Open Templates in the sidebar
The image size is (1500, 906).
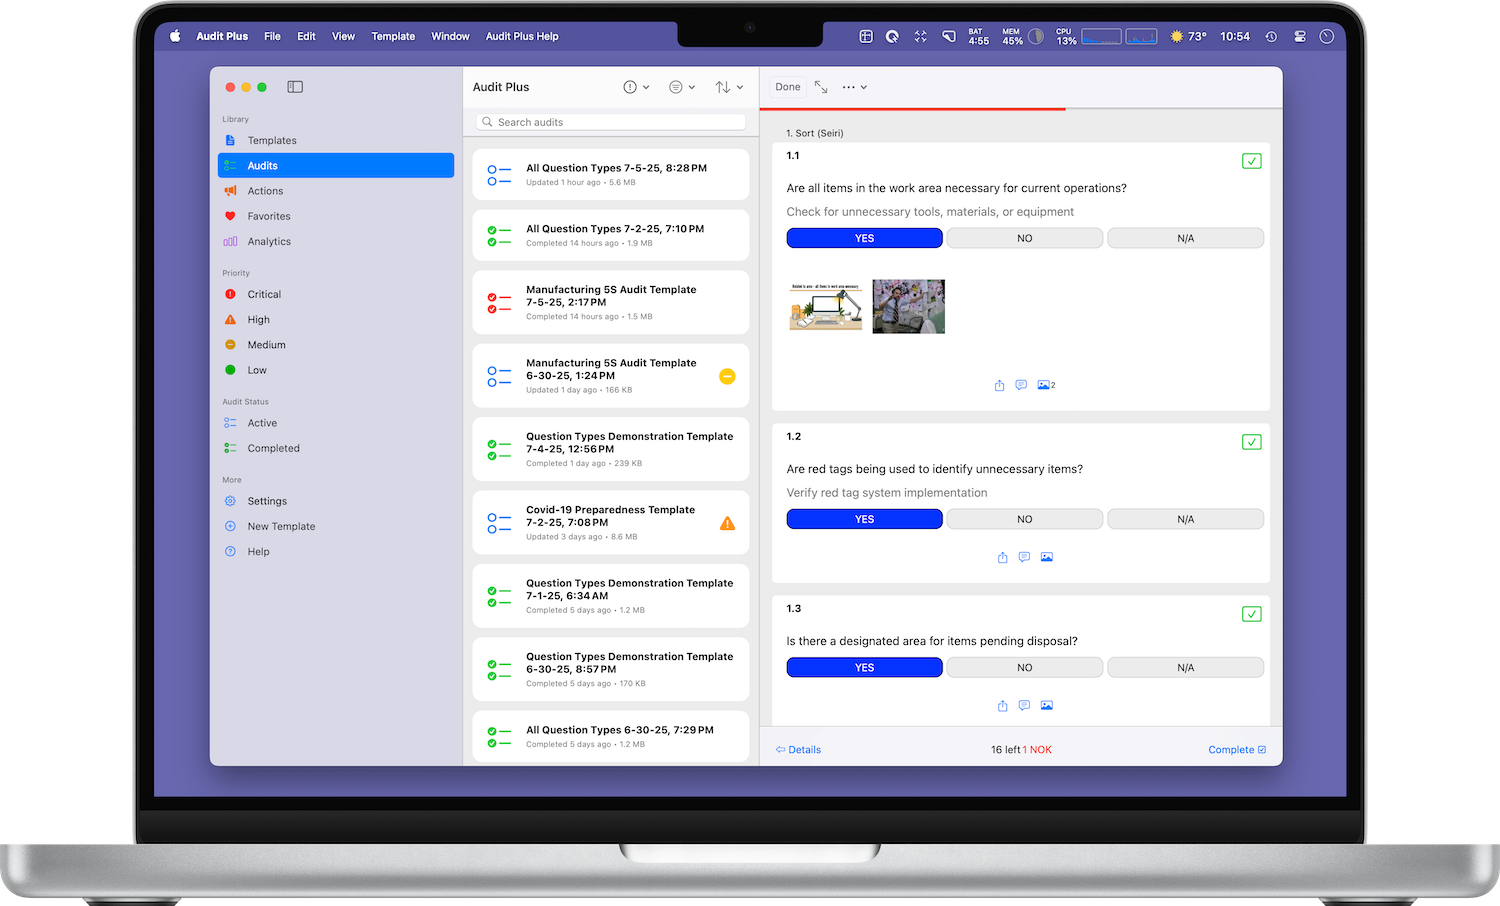(336, 141)
